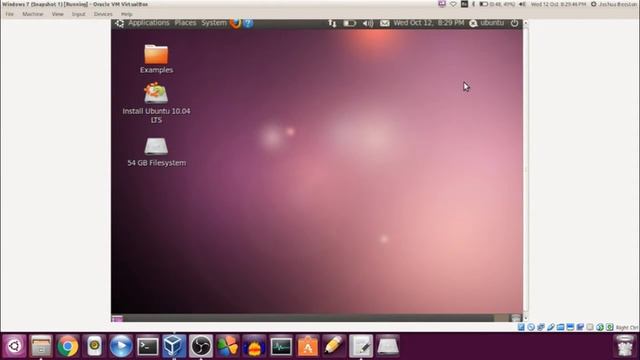Screen dimensions: 640x360
Task: Launch Firefox from the guest top panel
Action: point(236,23)
